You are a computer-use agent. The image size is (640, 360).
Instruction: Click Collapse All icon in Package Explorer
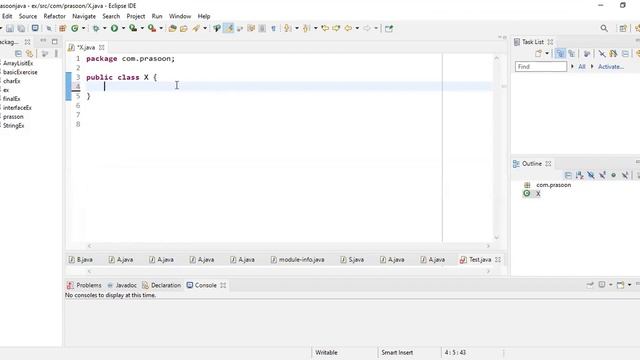18,53
